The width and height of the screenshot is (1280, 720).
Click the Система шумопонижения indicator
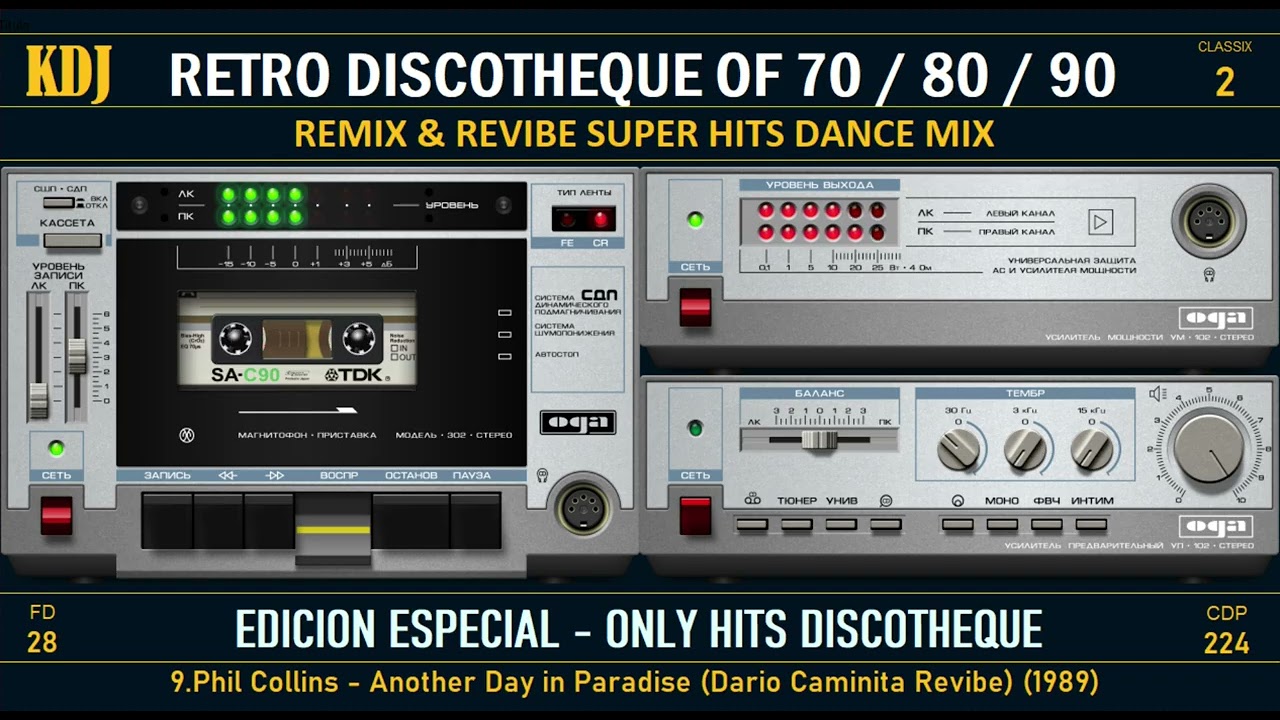click(x=505, y=334)
